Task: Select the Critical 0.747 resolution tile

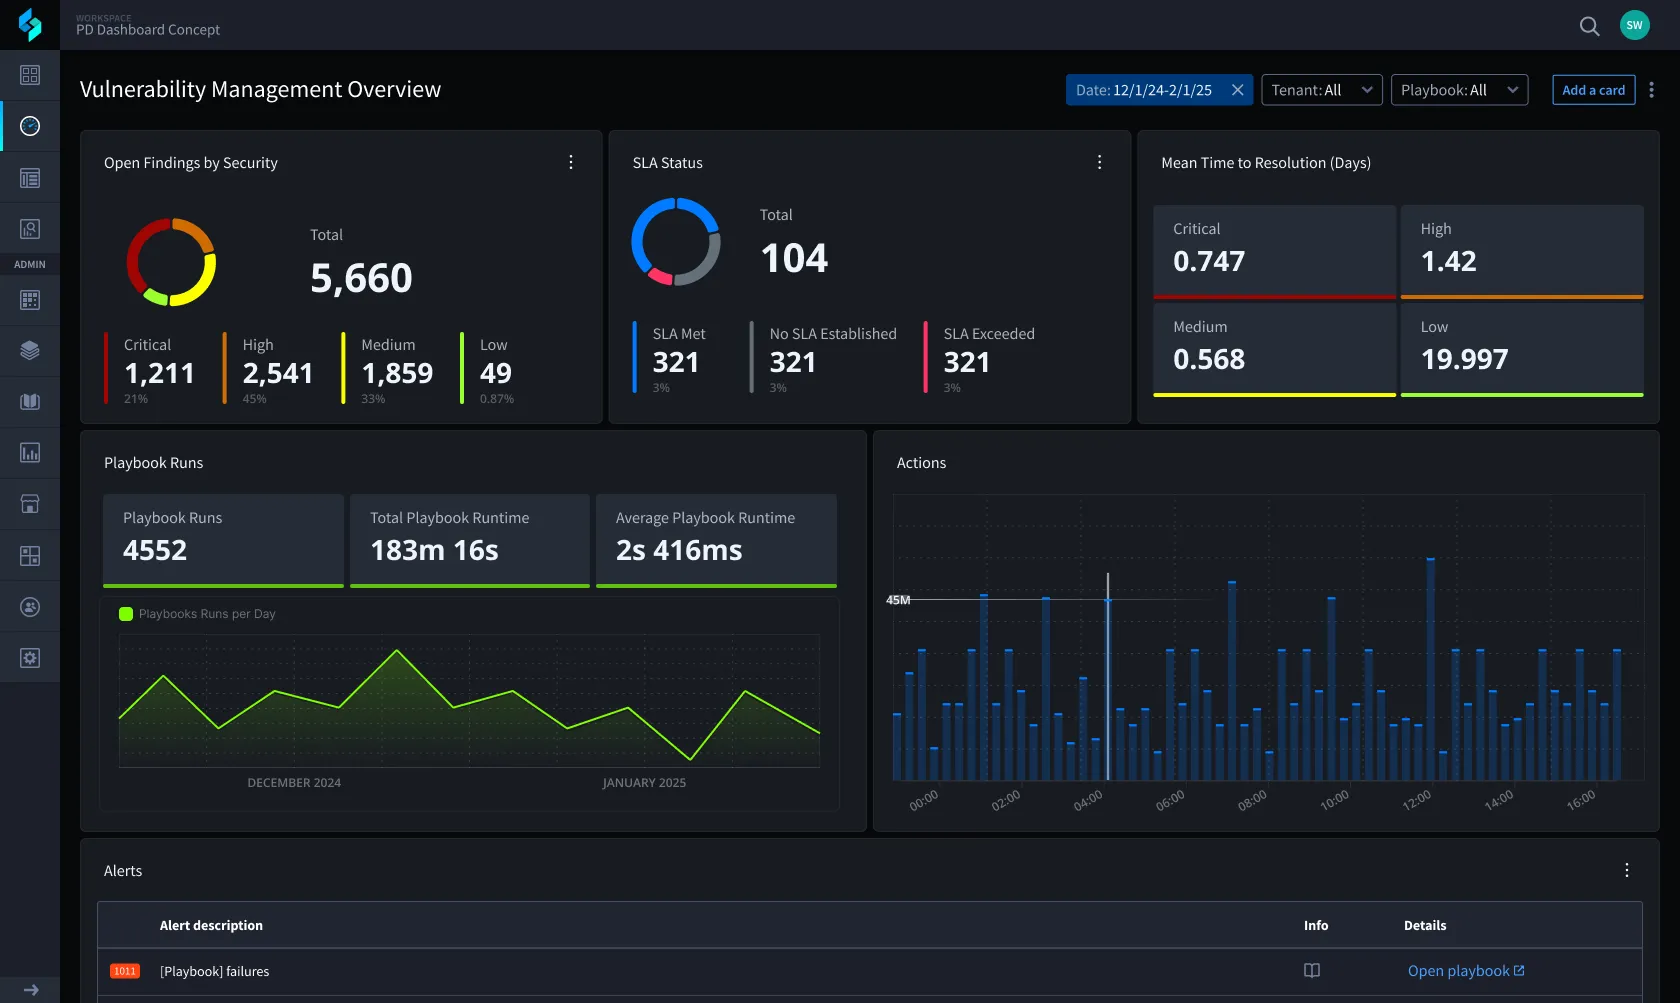Action: (1274, 252)
